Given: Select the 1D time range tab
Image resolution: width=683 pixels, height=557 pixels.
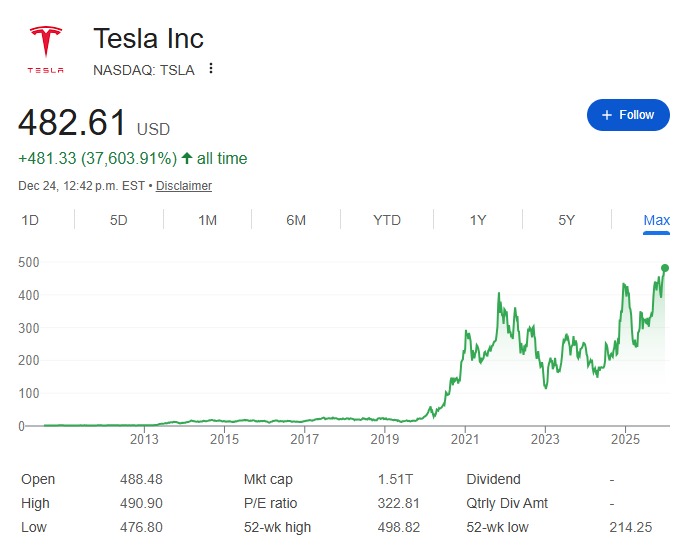Looking at the screenshot, I should pyautogui.click(x=31, y=220).
